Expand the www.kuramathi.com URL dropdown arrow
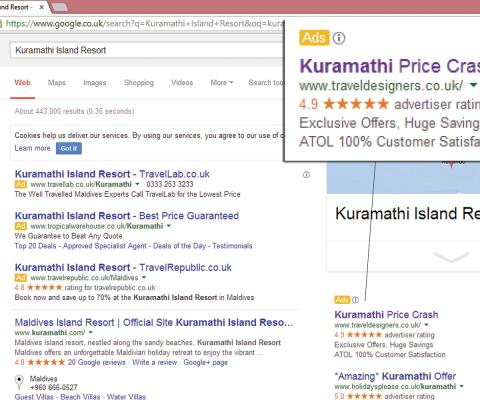Viewport: 480px width, 400px height. (x=91, y=332)
